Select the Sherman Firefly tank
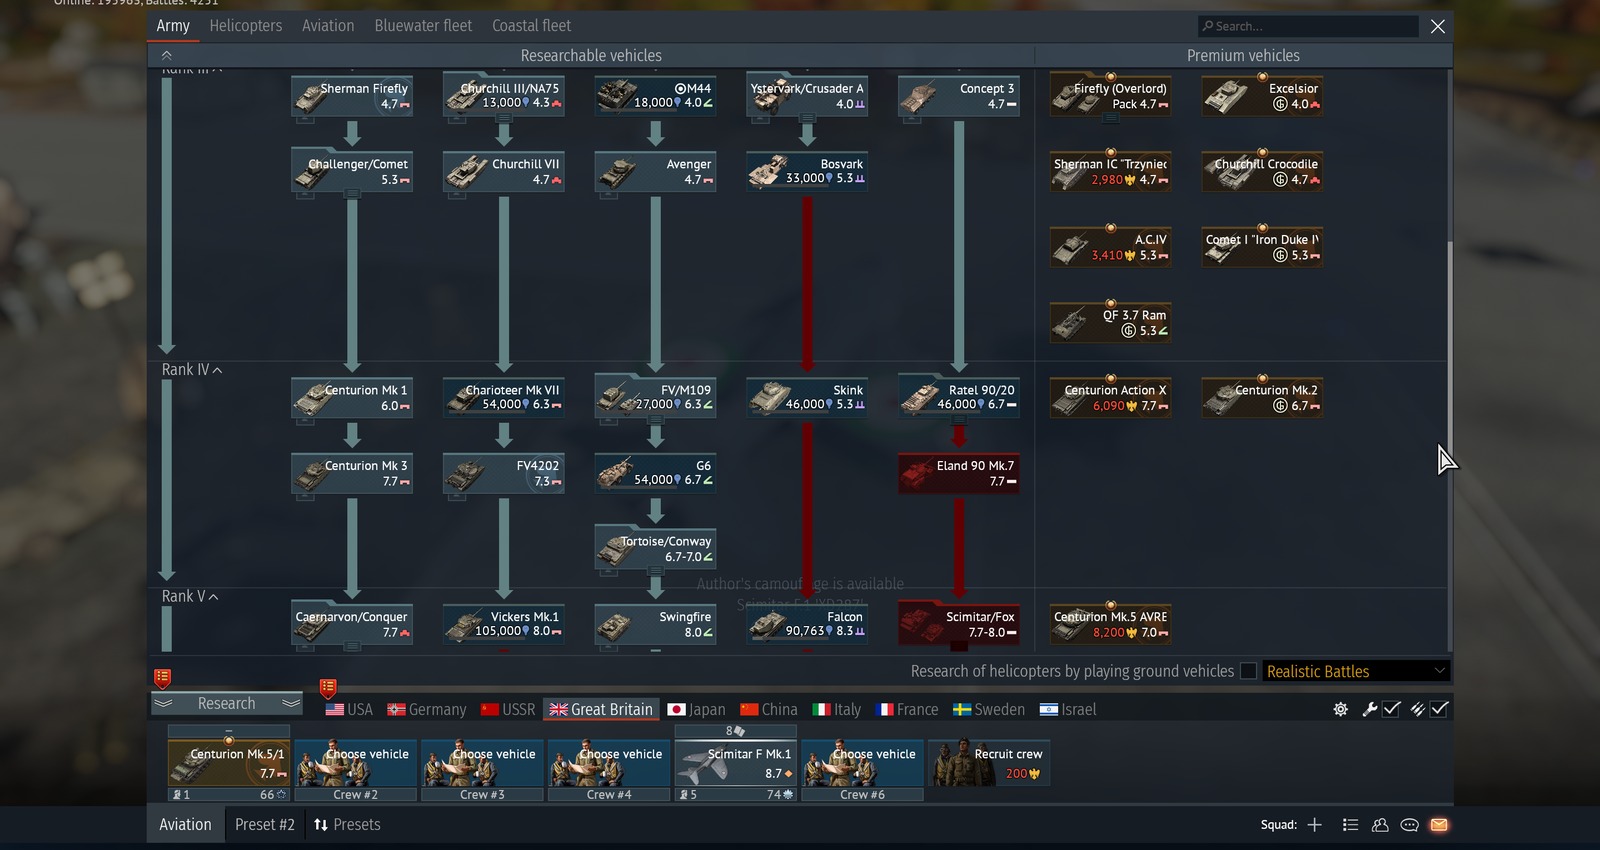Screen dimensions: 1600x850 point(352,96)
